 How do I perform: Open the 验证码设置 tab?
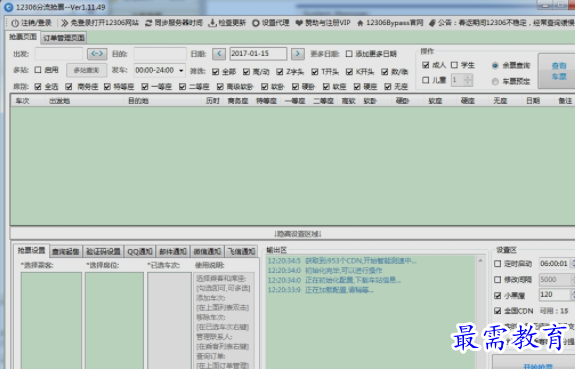(x=103, y=252)
